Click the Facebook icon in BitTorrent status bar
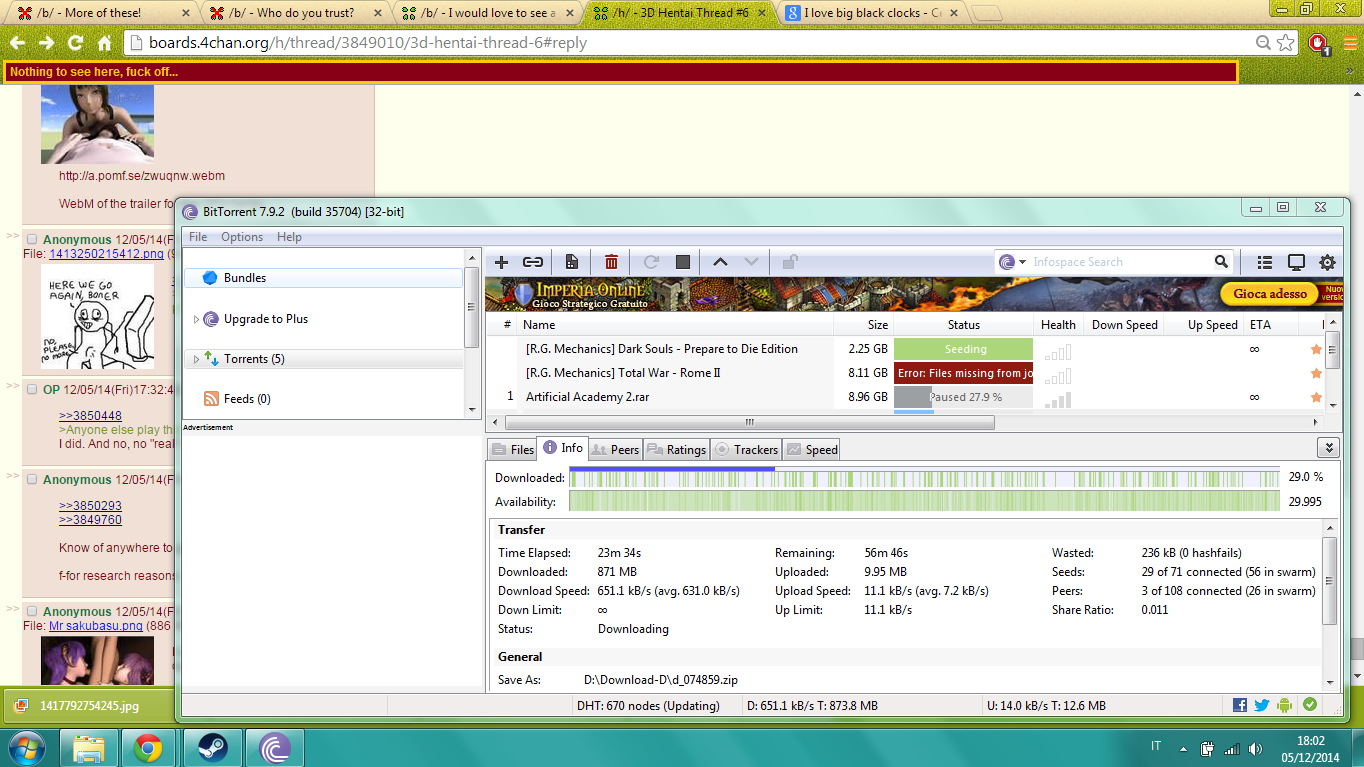 tap(1240, 705)
